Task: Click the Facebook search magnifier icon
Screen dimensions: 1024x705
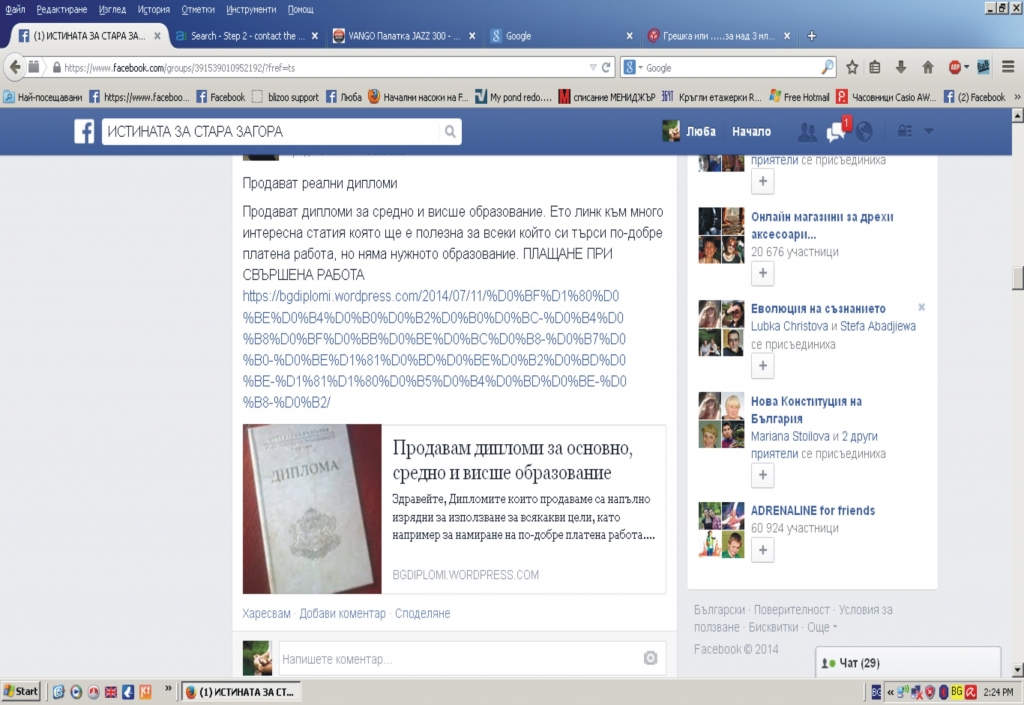Action: click(x=450, y=132)
